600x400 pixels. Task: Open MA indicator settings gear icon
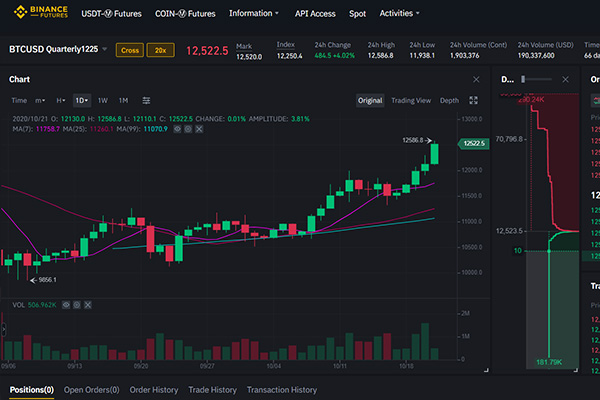[x=188, y=129]
